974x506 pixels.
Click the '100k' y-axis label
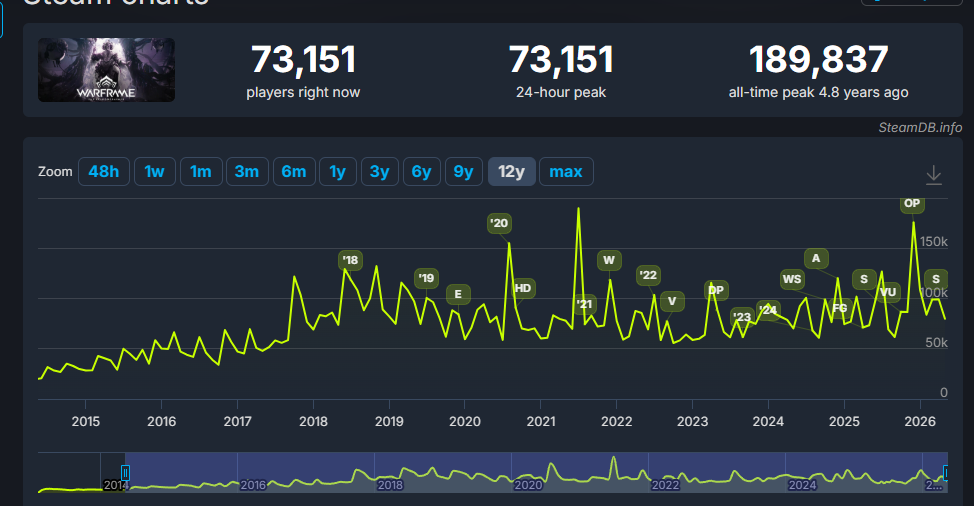[x=934, y=292]
